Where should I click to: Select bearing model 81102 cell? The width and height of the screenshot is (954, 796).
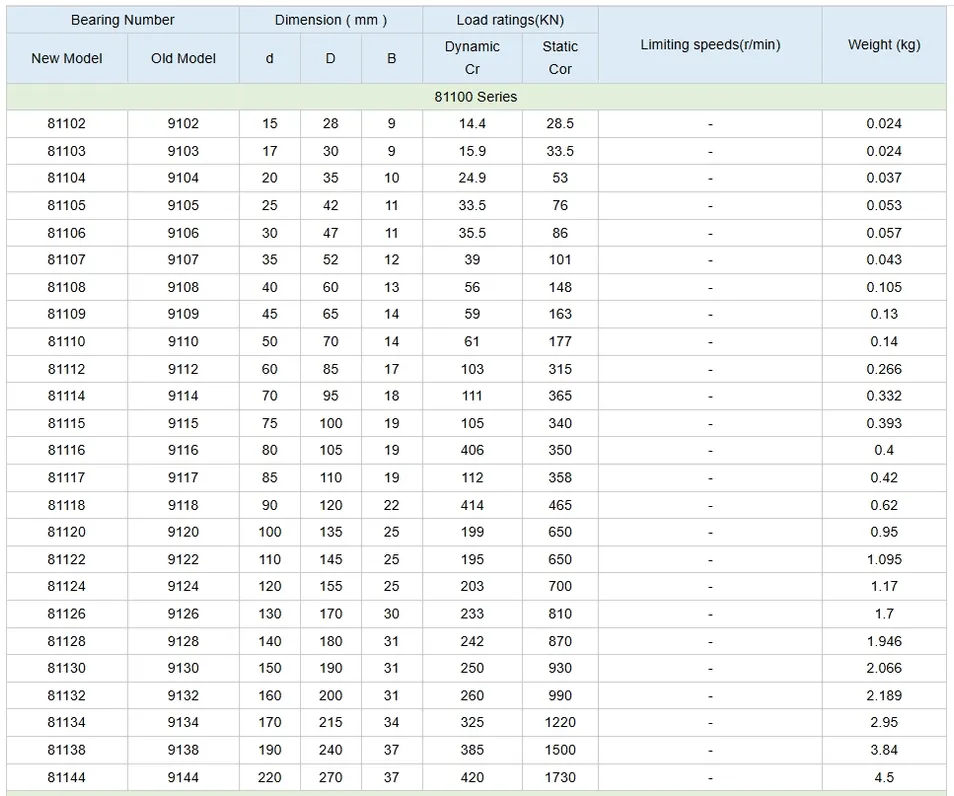(67, 124)
